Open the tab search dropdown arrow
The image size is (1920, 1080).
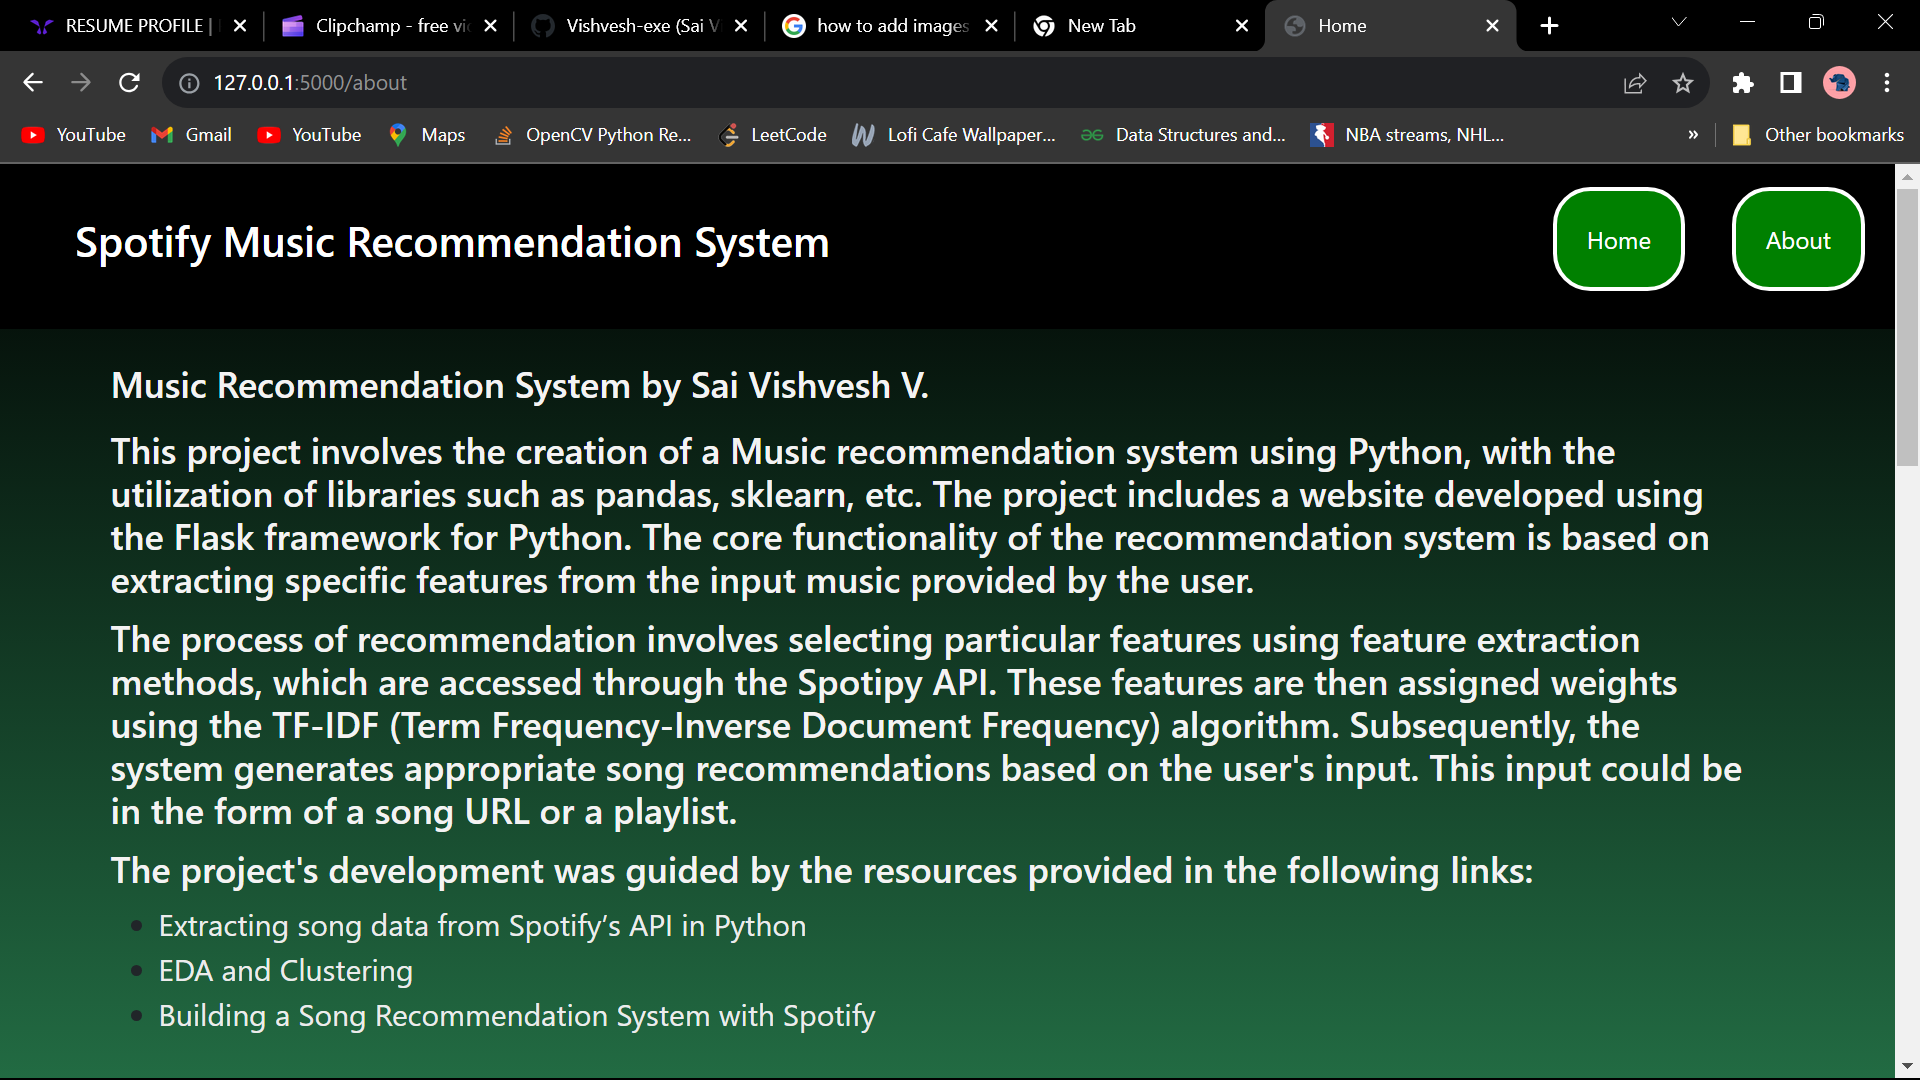coord(1679,22)
